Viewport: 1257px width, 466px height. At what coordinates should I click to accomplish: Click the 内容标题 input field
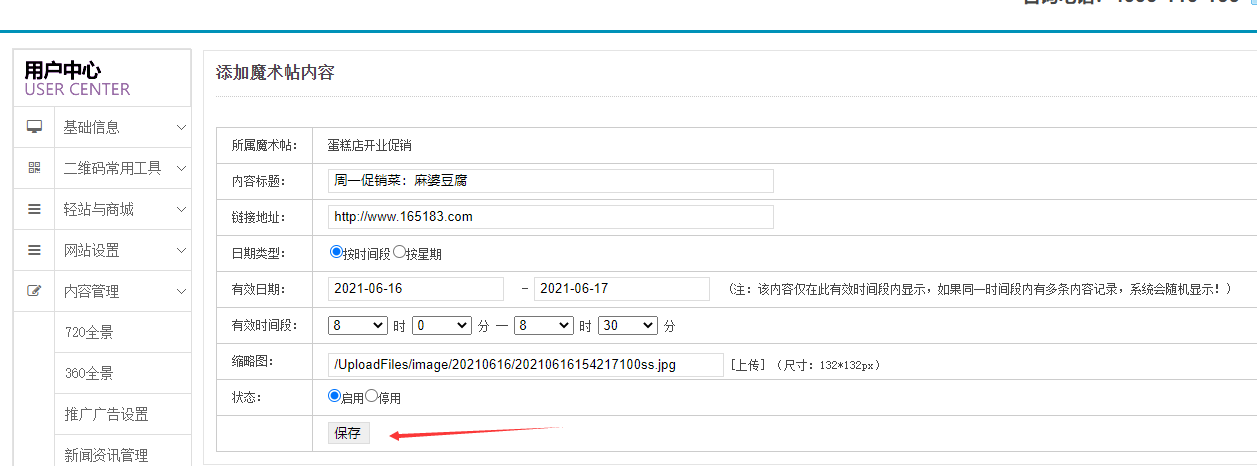[x=550, y=181]
